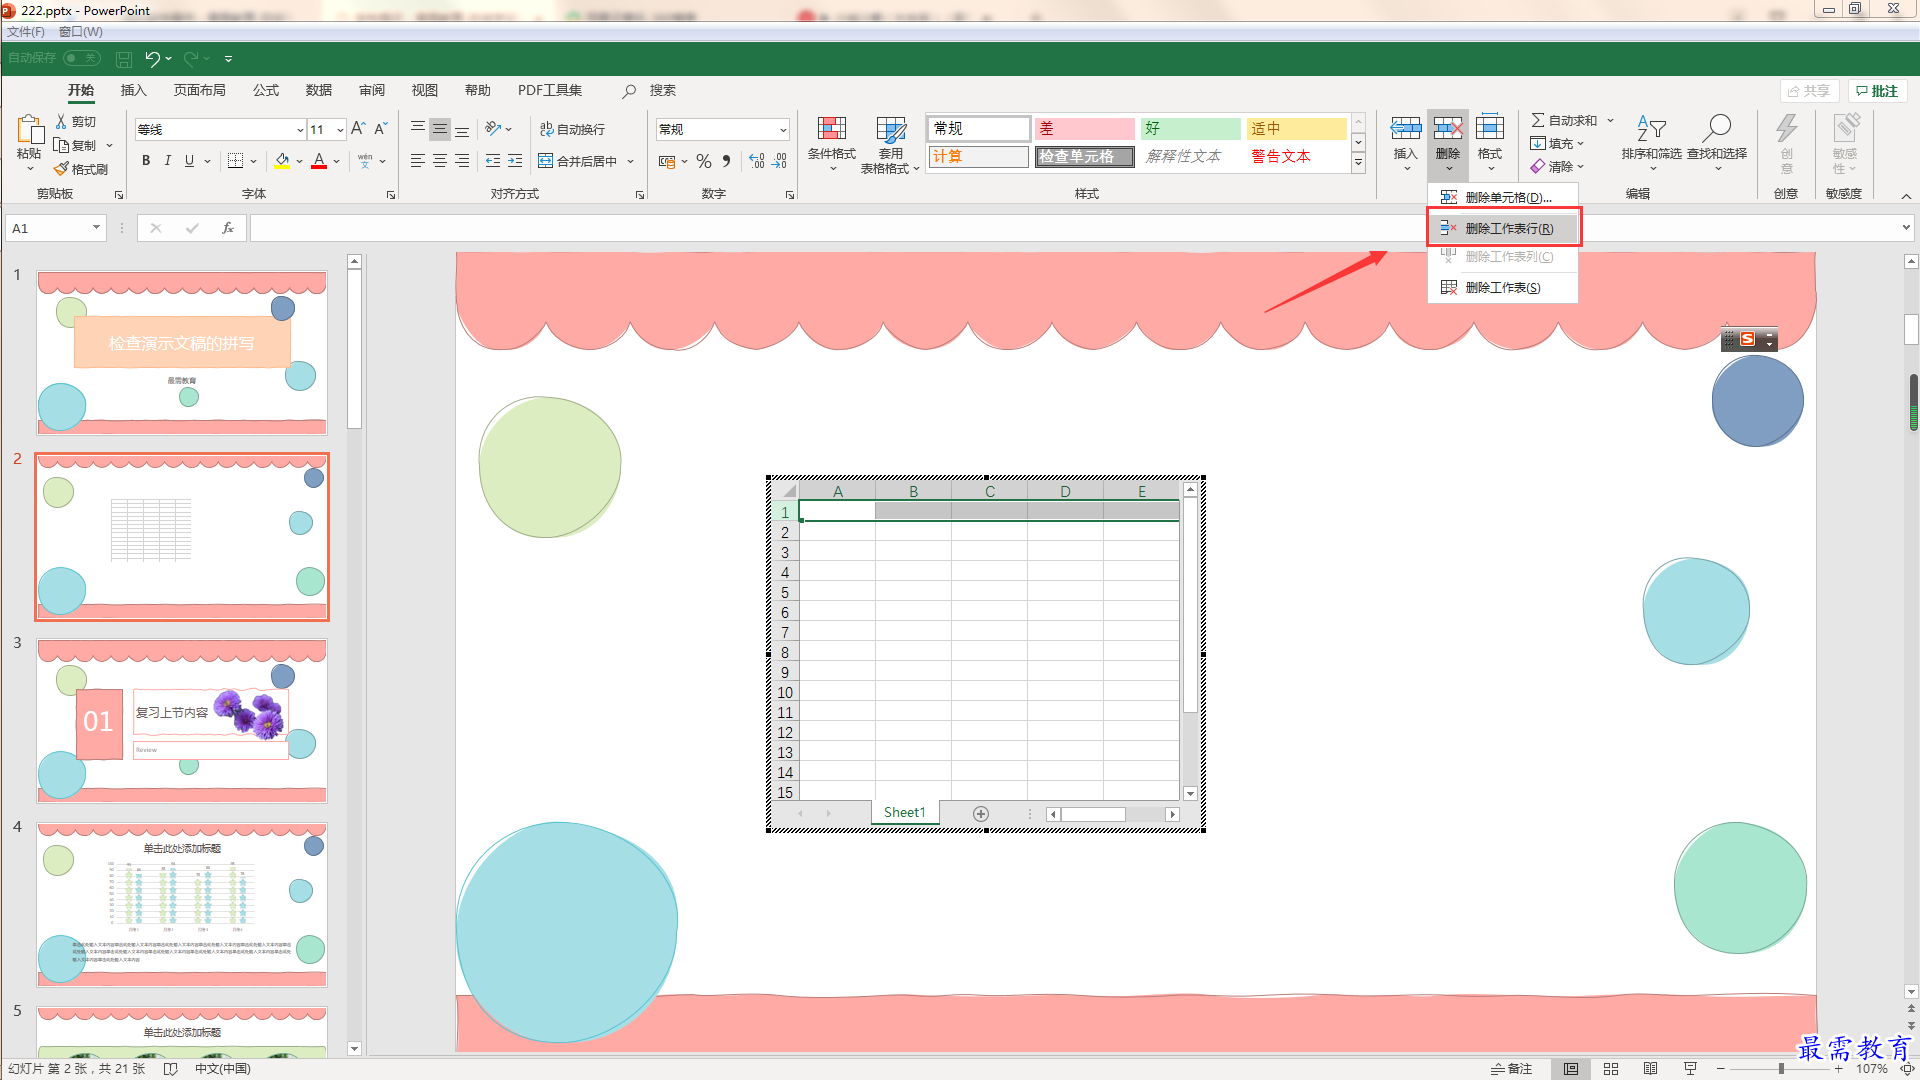Apply red font color swatch
This screenshot has height=1080, width=1920.
tap(320, 161)
